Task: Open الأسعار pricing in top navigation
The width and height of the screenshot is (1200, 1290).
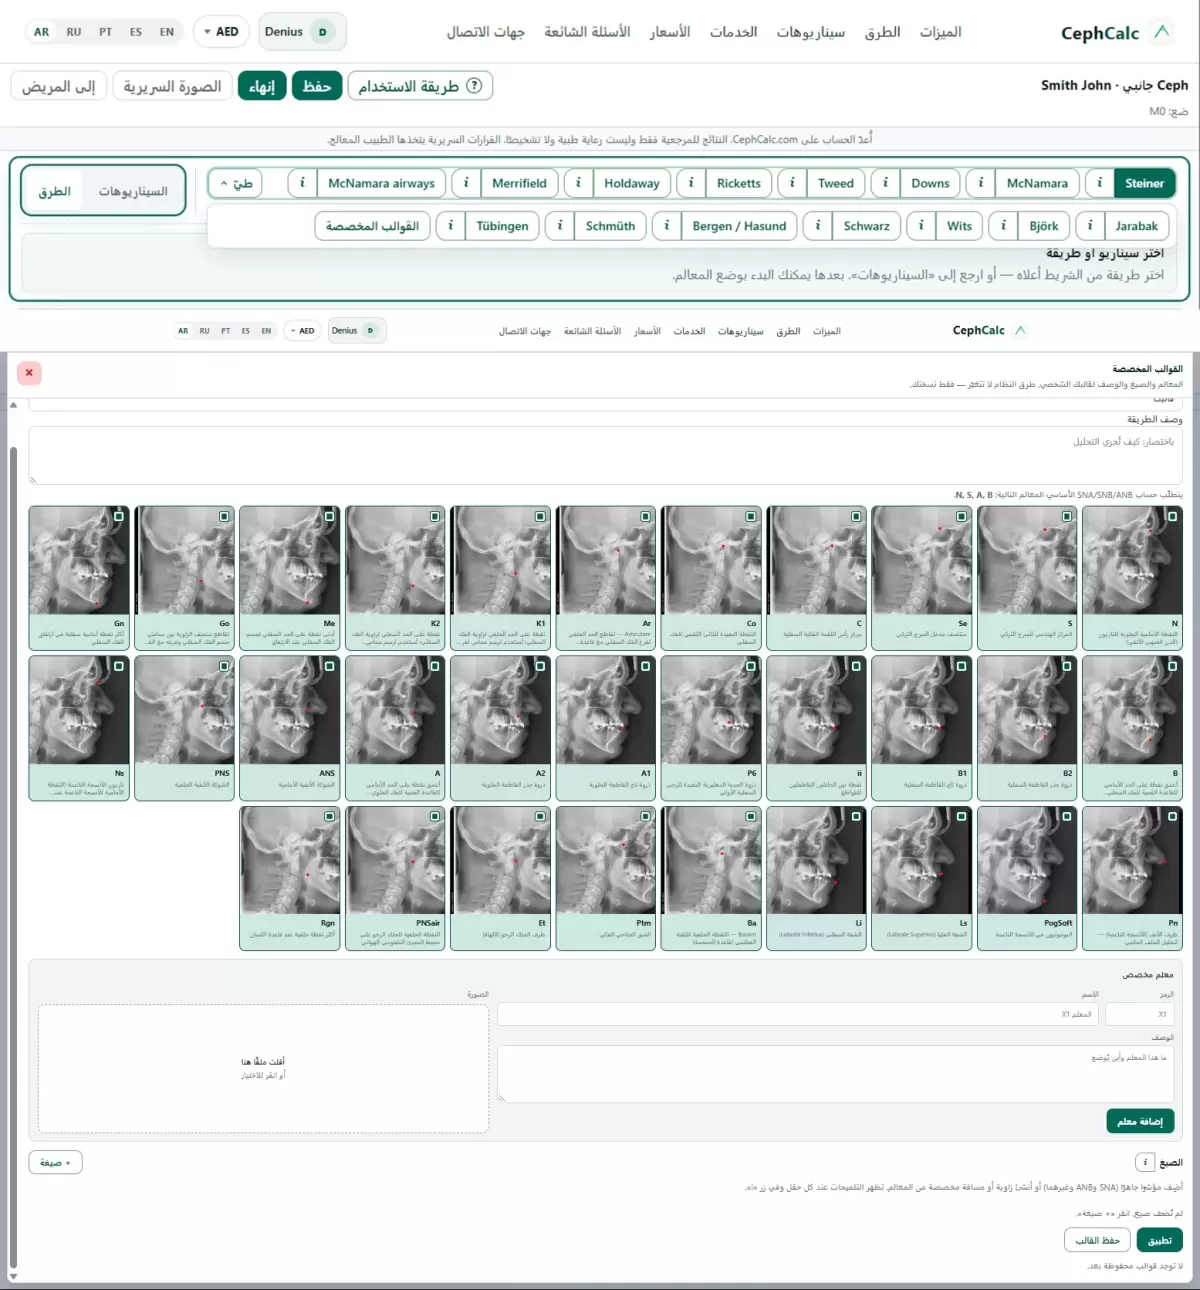Action: [x=670, y=32]
